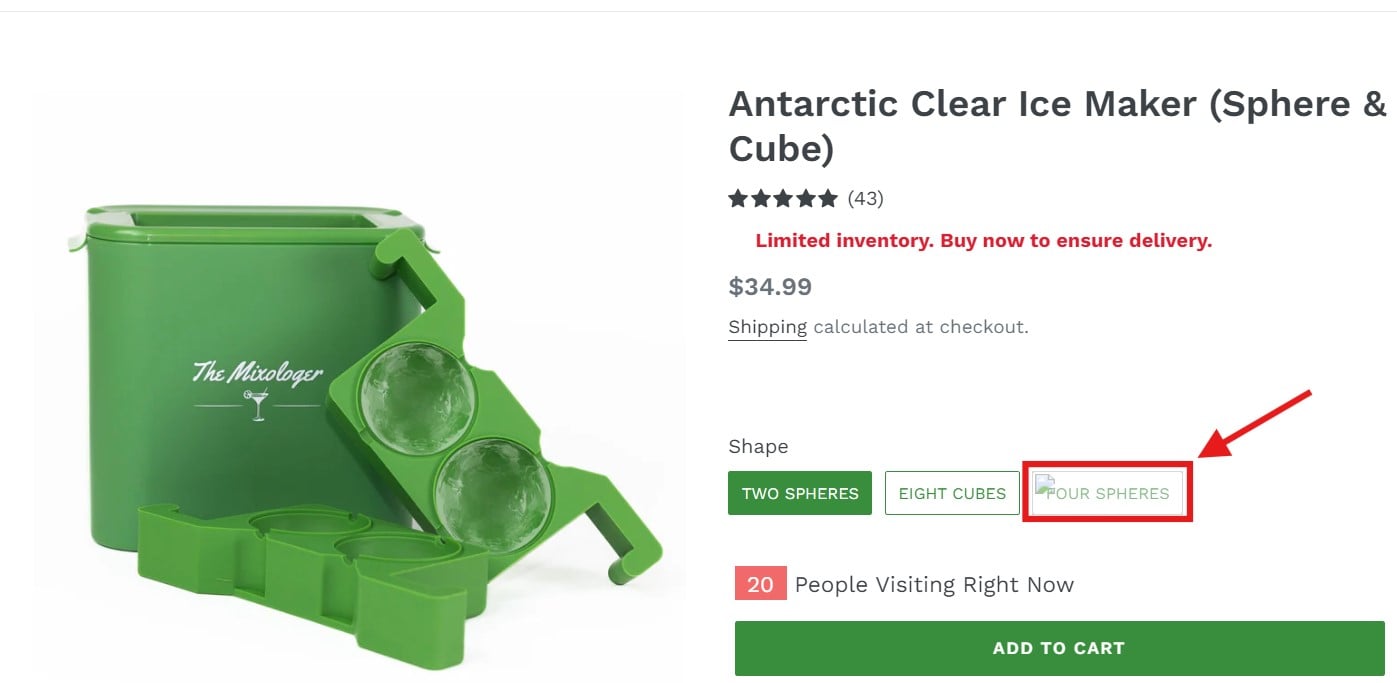Image resolution: width=1397 pixels, height=683 pixels.
Task: Click the red annotation arrow
Action: tap(1256, 424)
